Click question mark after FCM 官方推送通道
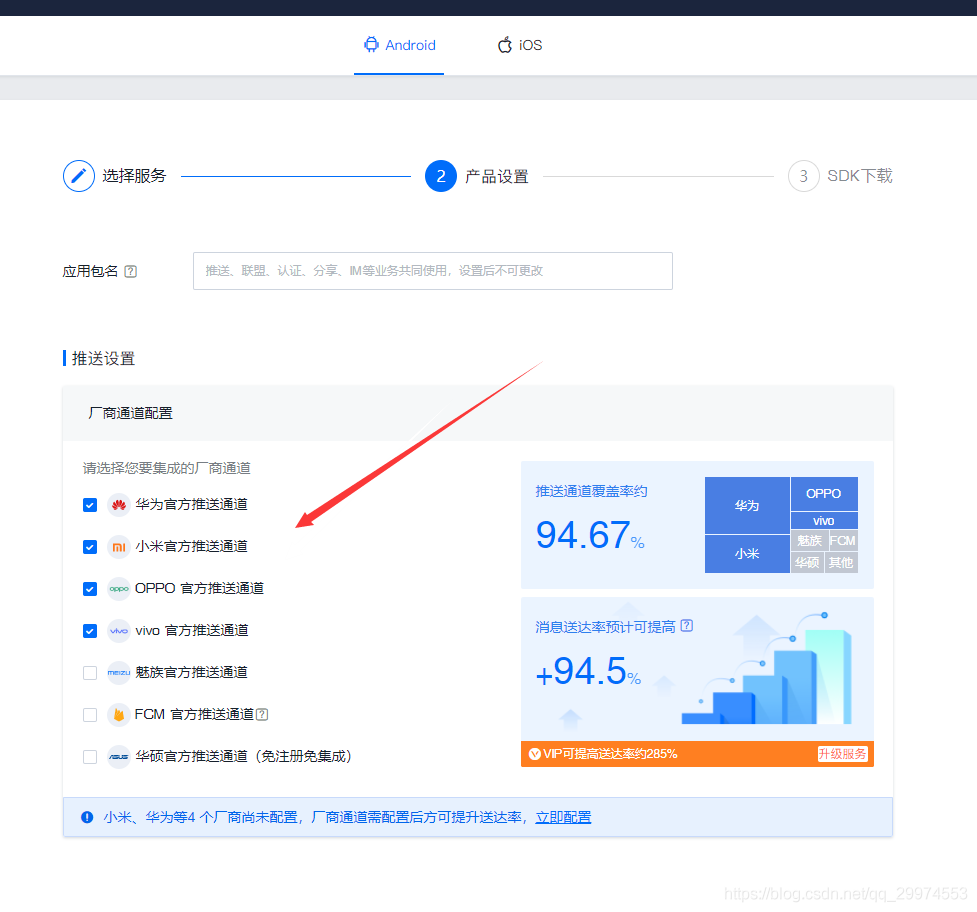The width and height of the screenshot is (977, 912). pos(262,714)
